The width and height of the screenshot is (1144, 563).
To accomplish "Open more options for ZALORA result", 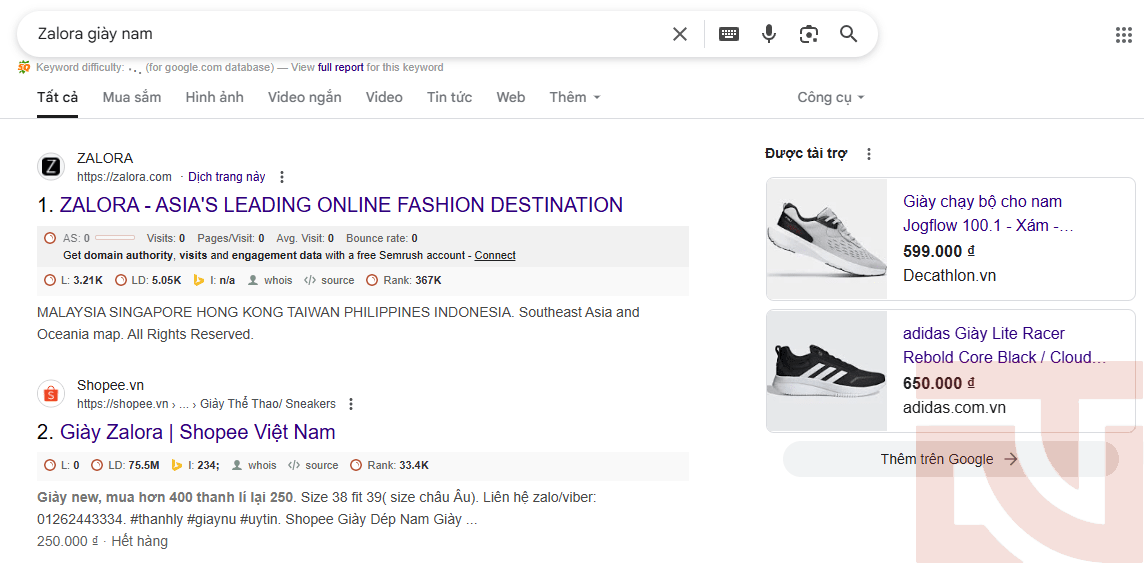I will click(x=282, y=177).
